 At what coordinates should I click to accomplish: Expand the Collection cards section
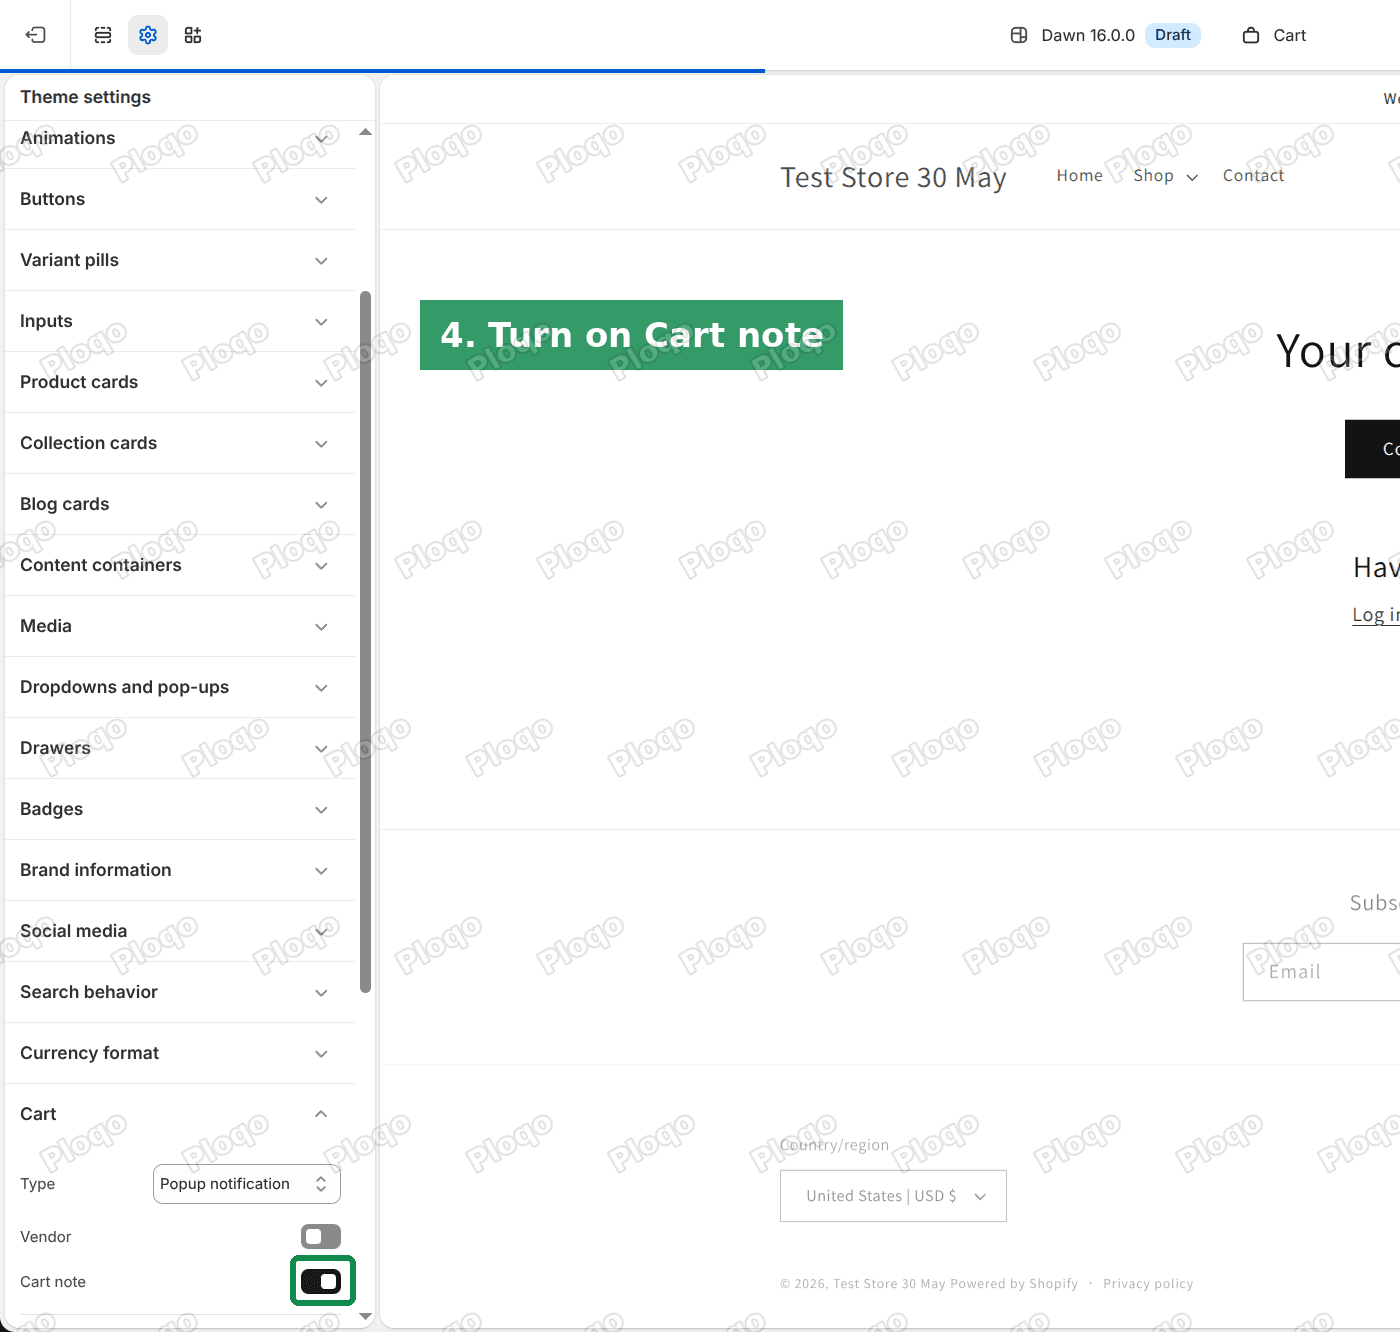click(180, 443)
